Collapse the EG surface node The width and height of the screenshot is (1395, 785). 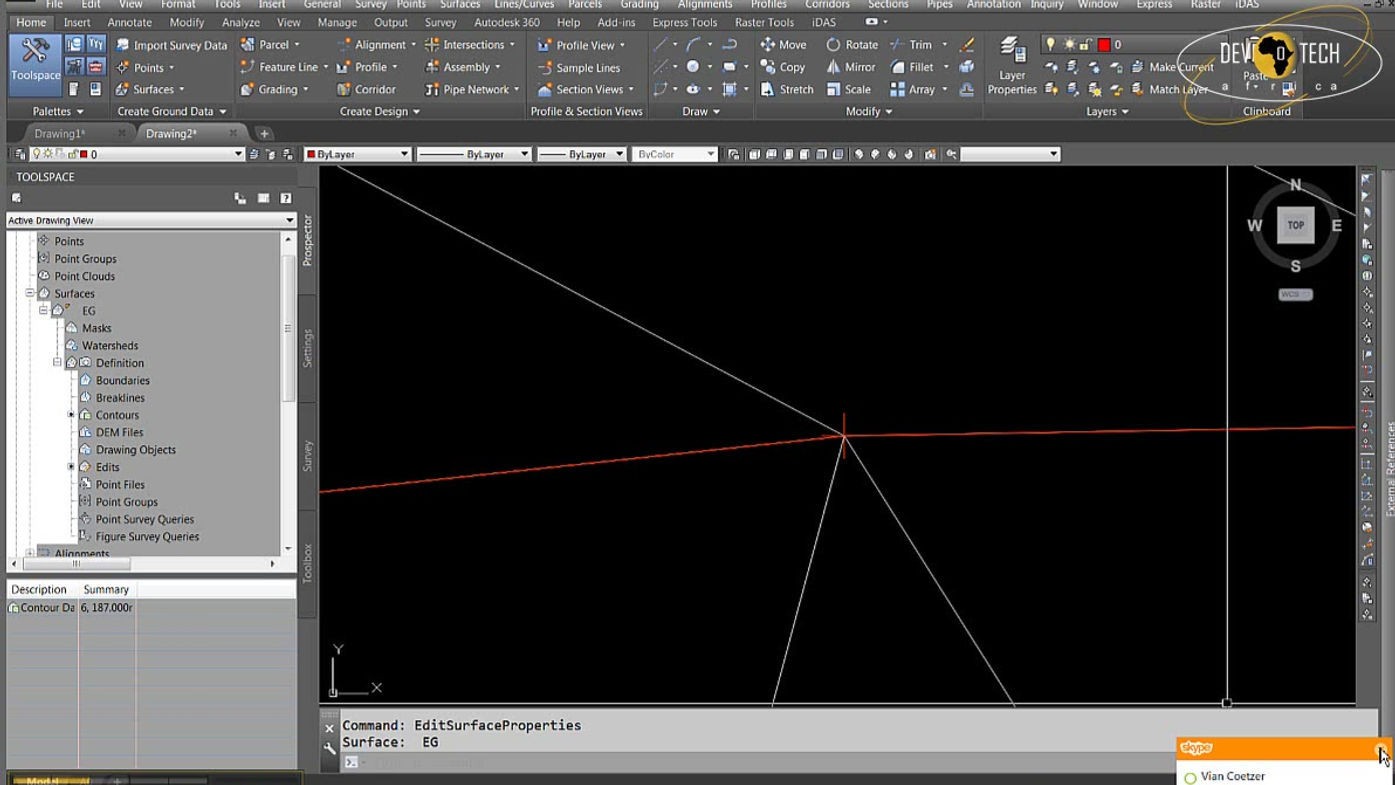44,311
